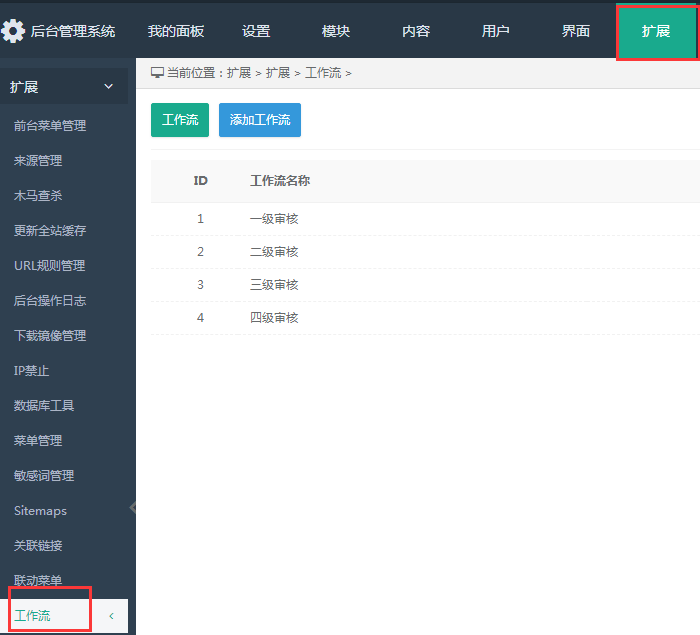
Task: Click the monitor icon before 当前位置
Action: pyautogui.click(x=157, y=73)
